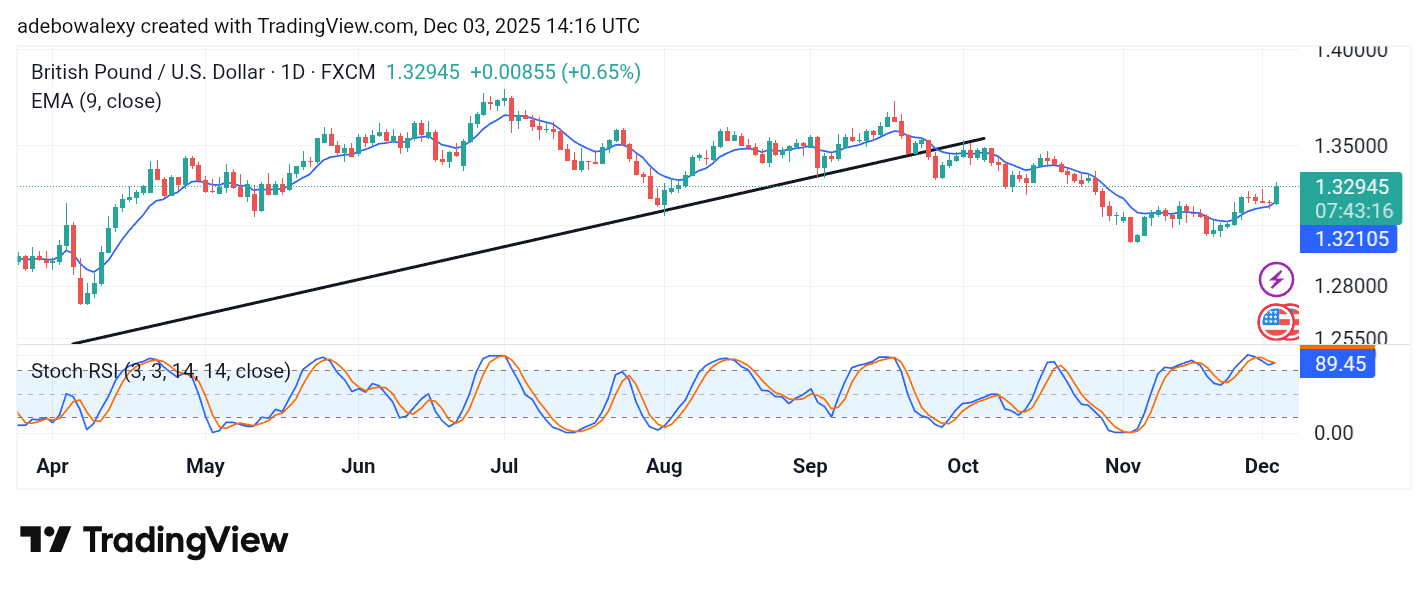The height and width of the screenshot is (591, 1428).
Task: Click the Stoch RSI value tag 89.45
Action: click(1338, 364)
